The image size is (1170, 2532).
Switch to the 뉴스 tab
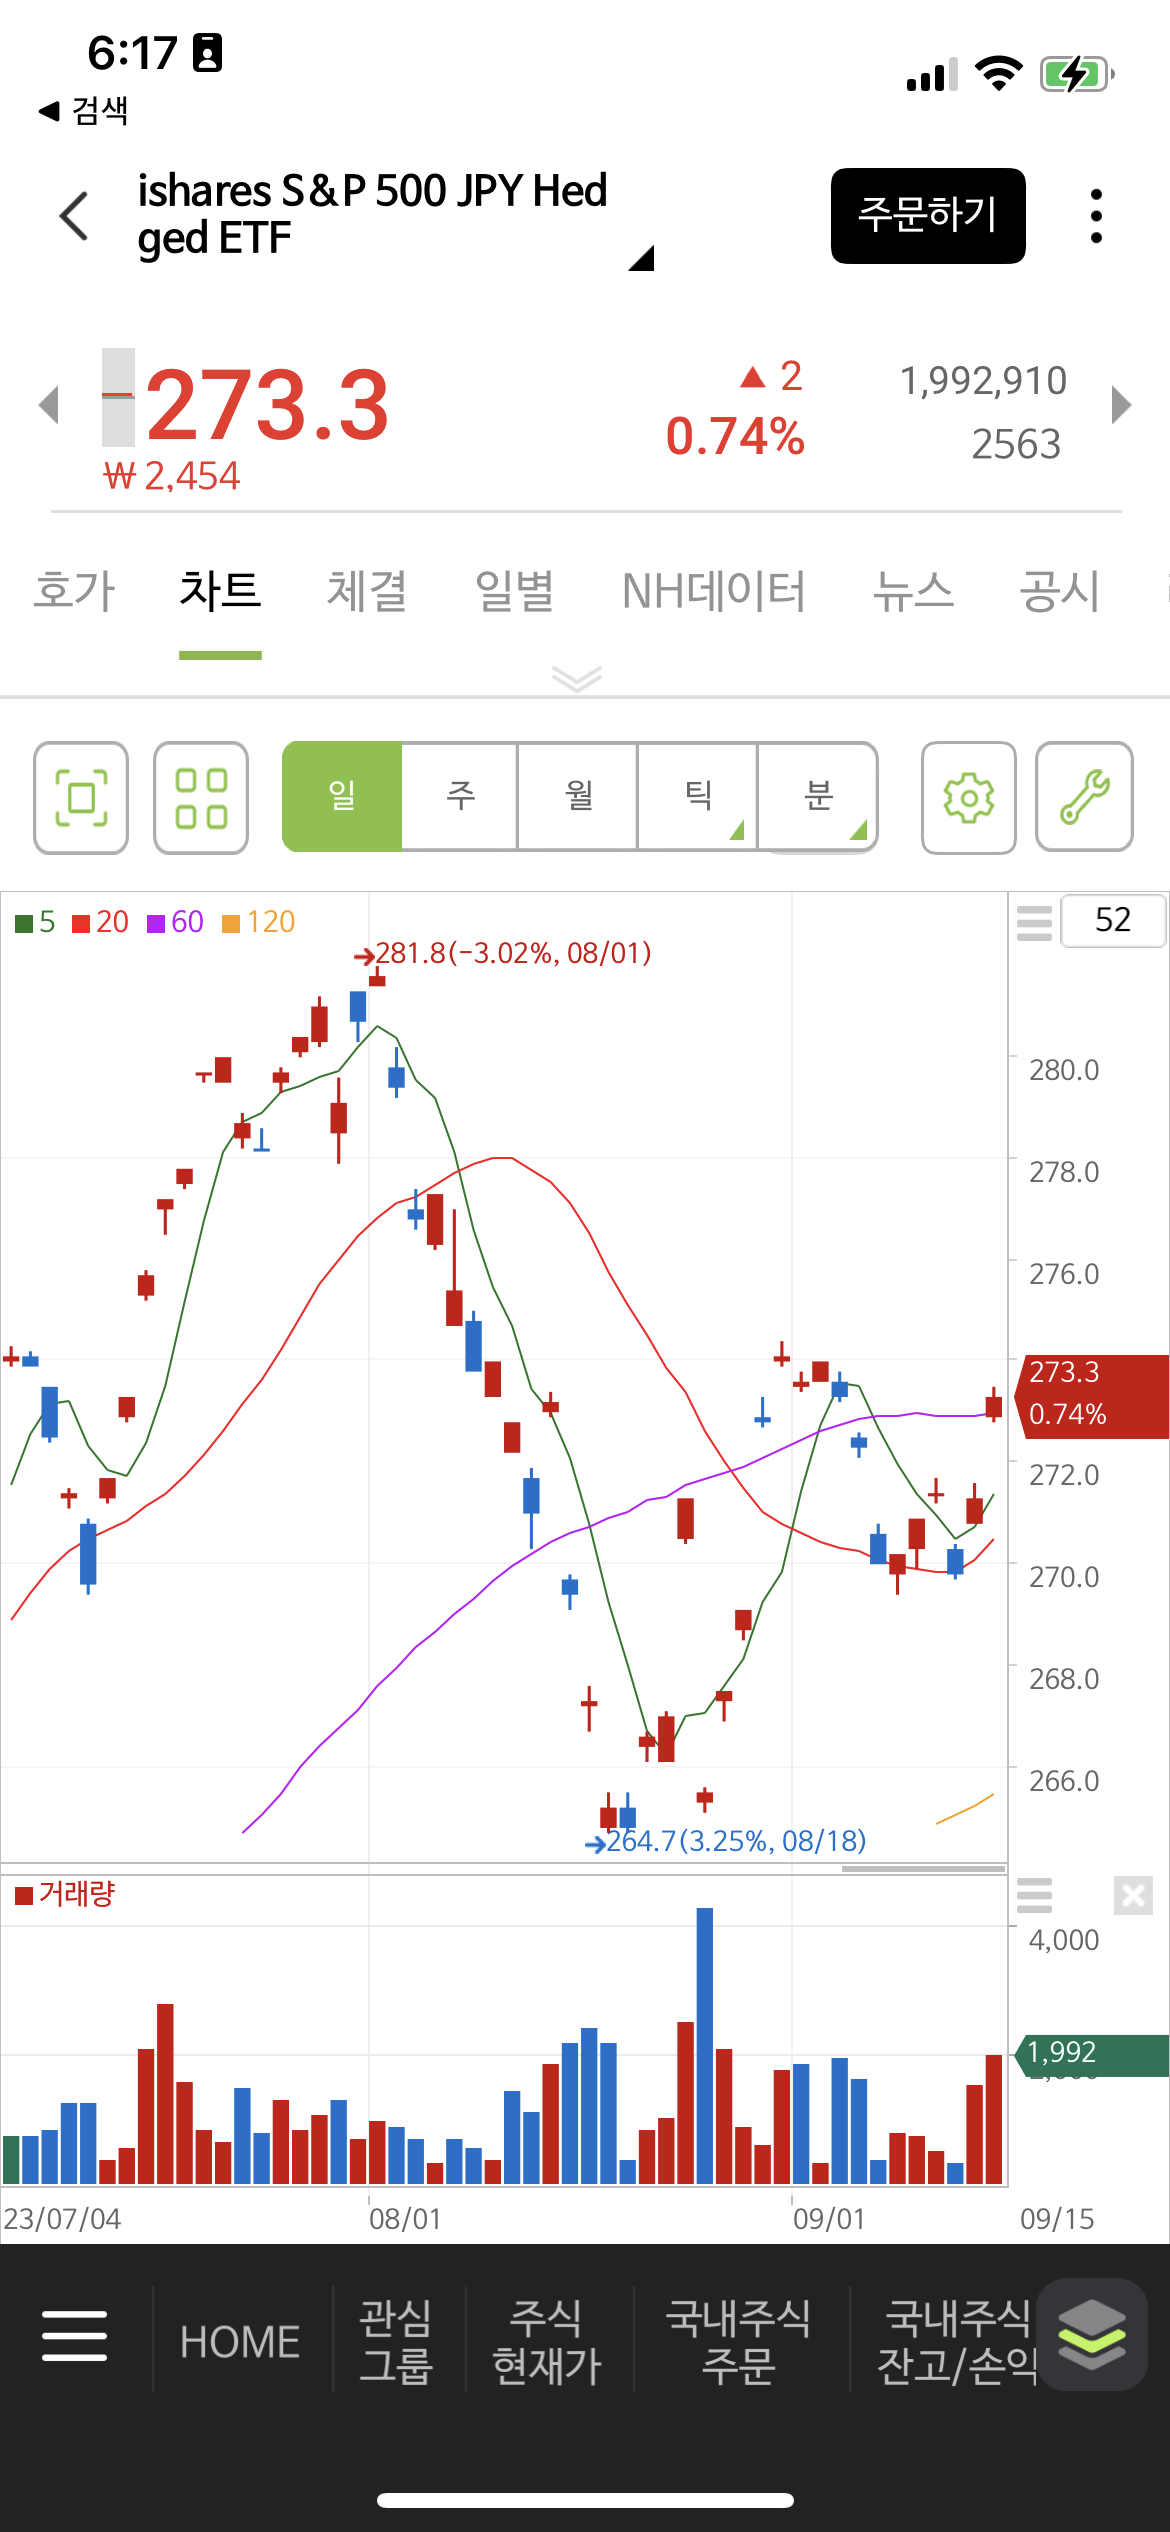pyautogui.click(x=912, y=590)
